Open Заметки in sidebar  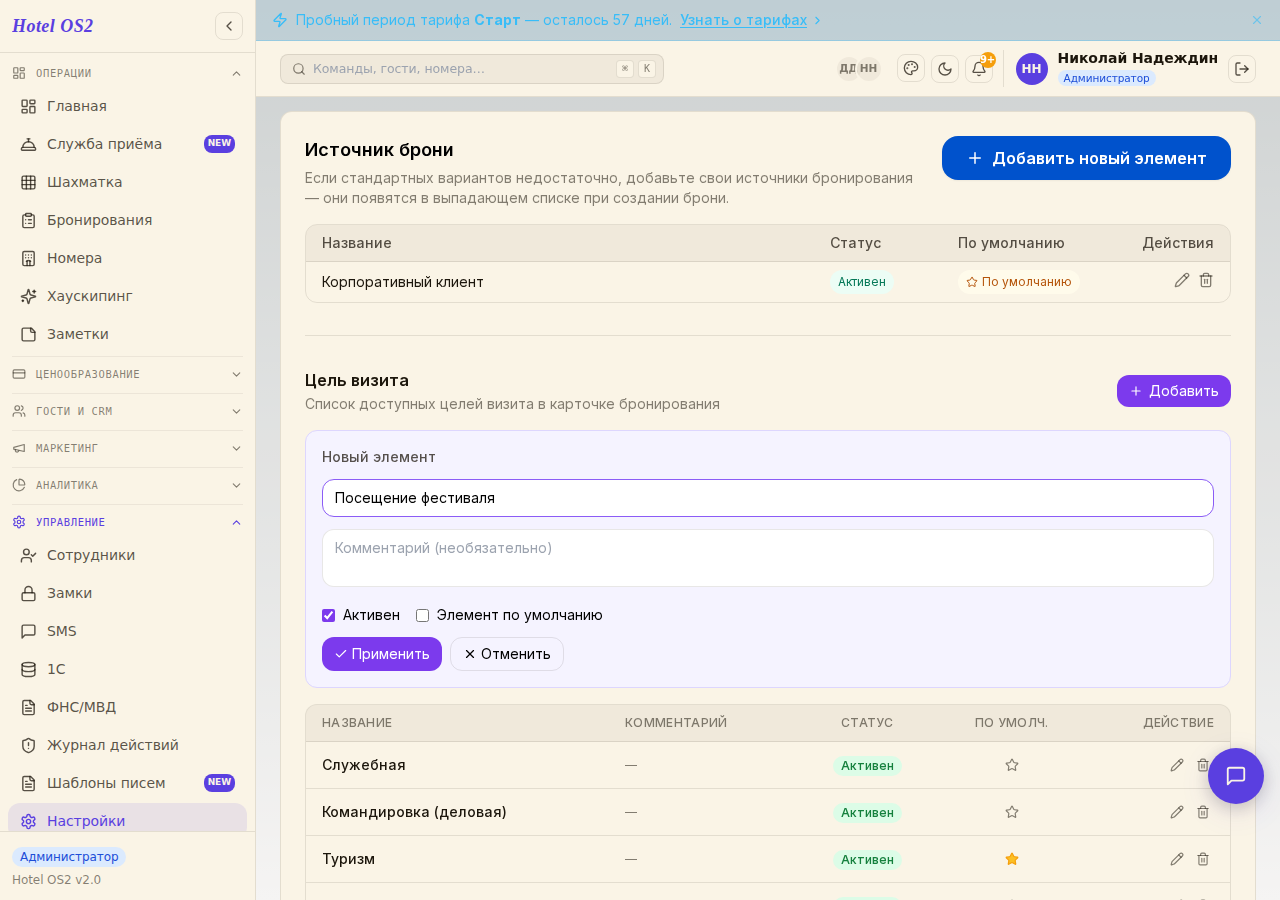coord(127,334)
